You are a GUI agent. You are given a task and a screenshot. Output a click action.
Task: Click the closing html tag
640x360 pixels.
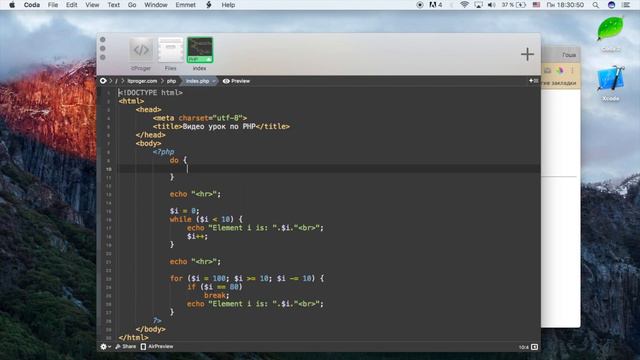(x=133, y=338)
